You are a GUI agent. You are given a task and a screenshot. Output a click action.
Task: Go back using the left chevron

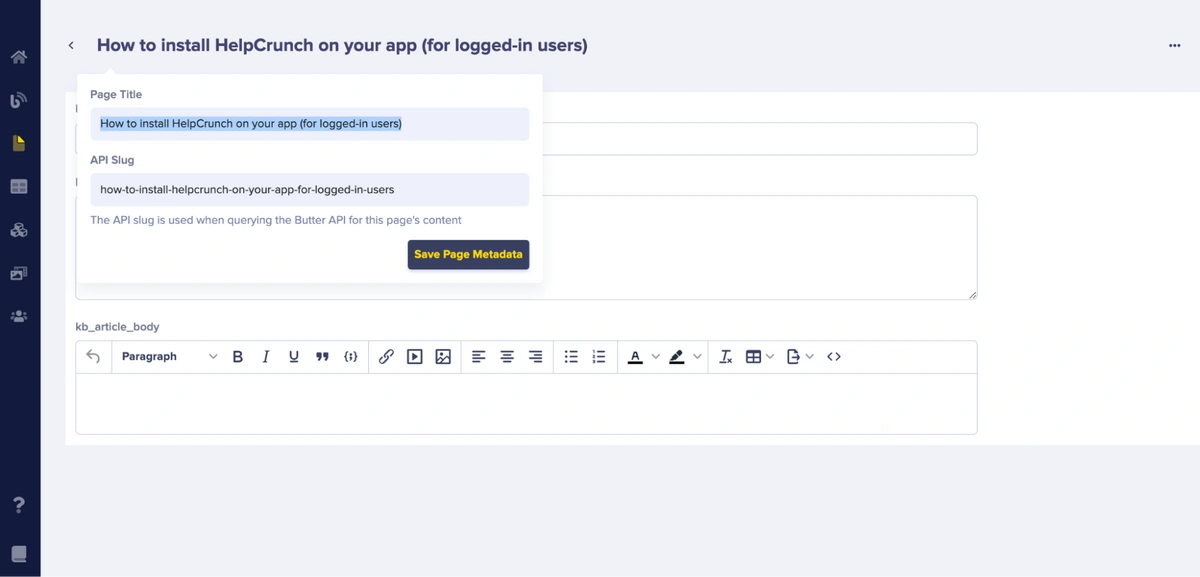point(71,46)
